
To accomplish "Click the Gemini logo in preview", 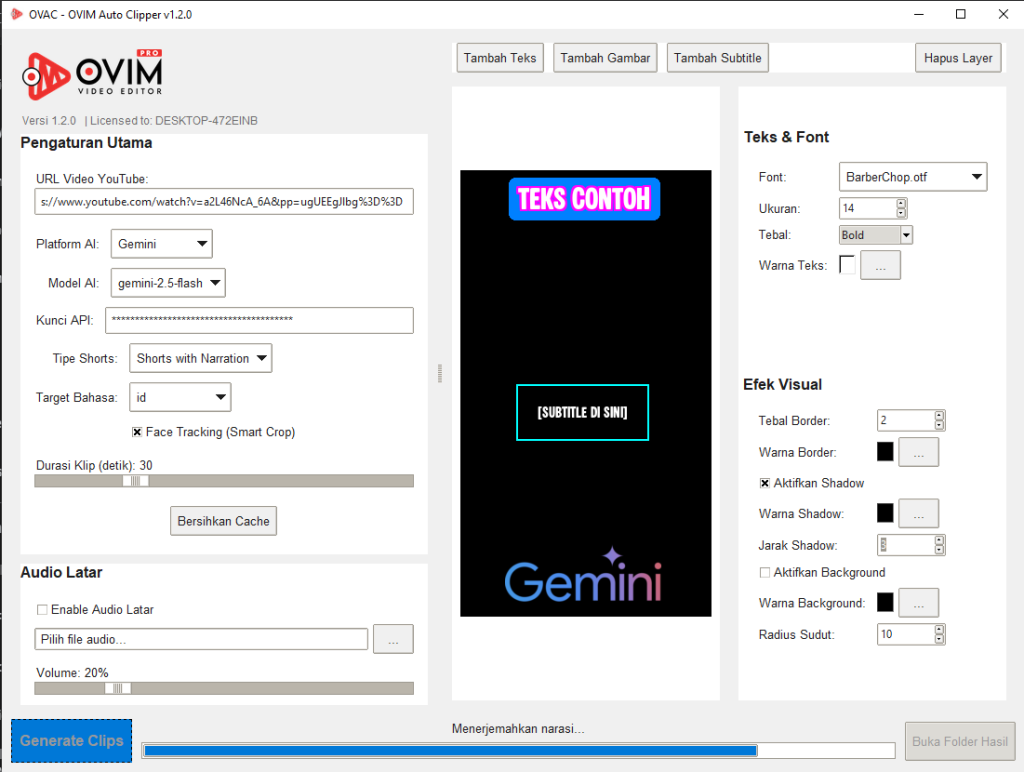I will click(584, 577).
